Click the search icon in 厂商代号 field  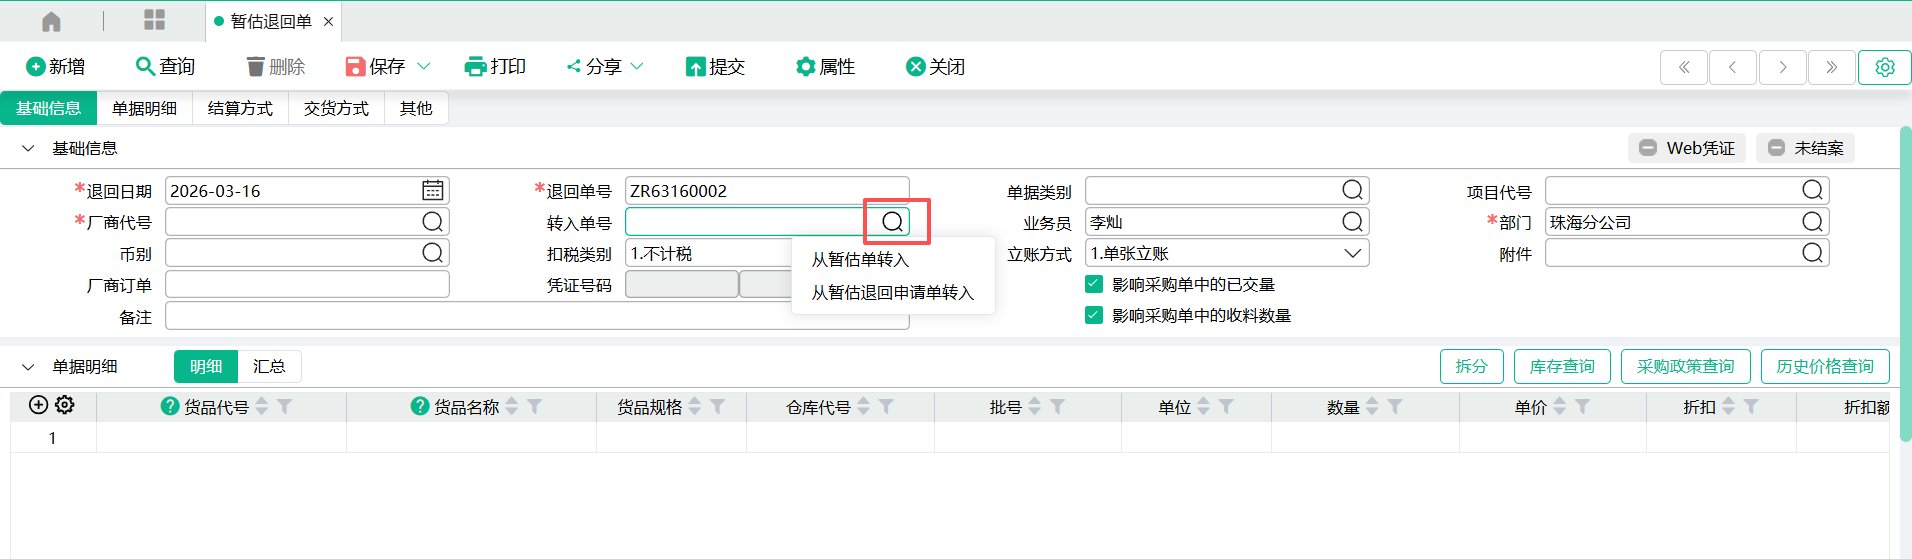click(x=432, y=222)
